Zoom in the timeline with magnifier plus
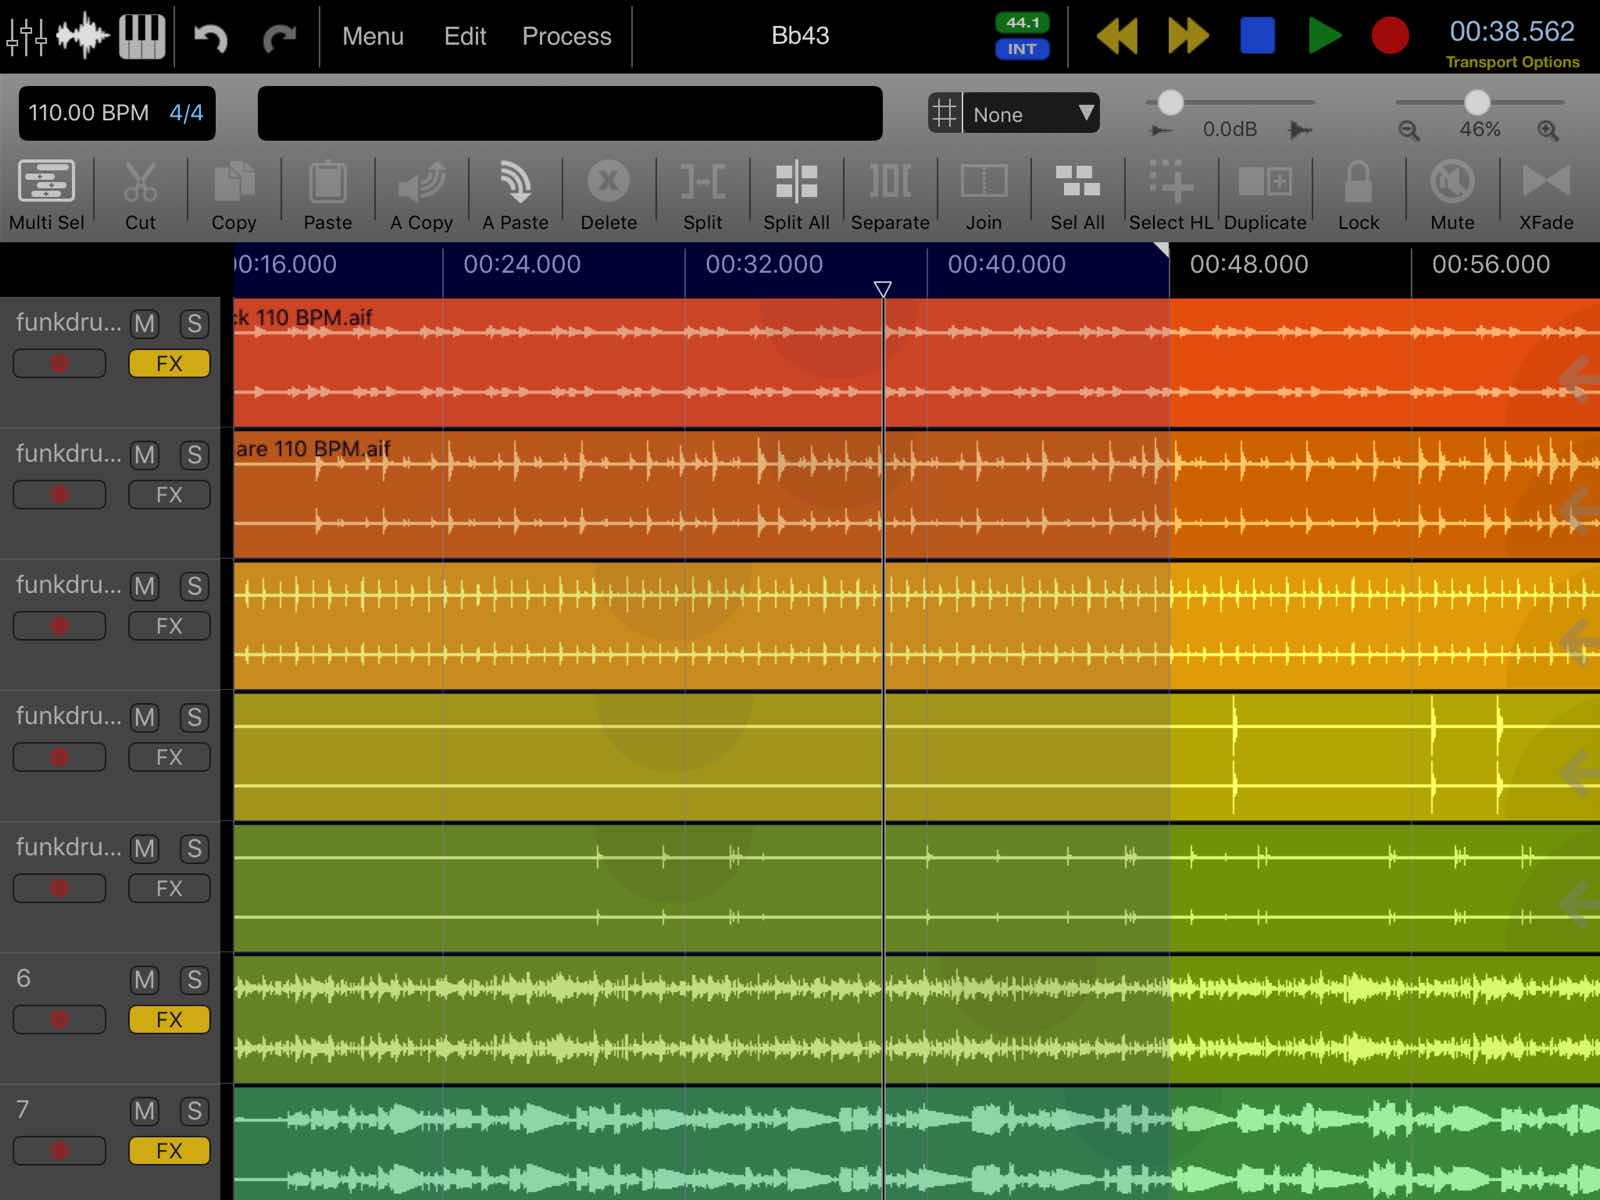The image size is (1600, 1200). (x=1548, y=130)
